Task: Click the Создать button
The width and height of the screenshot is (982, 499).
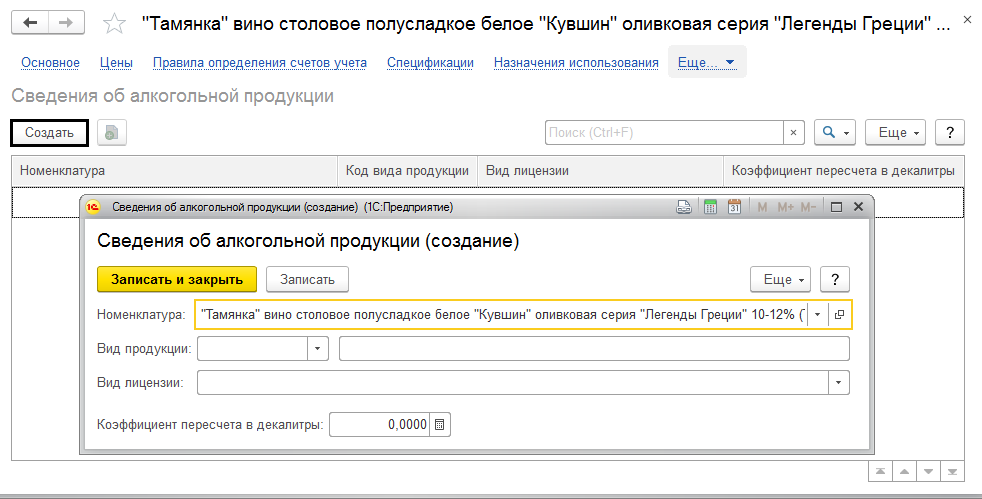Action: 50,132
